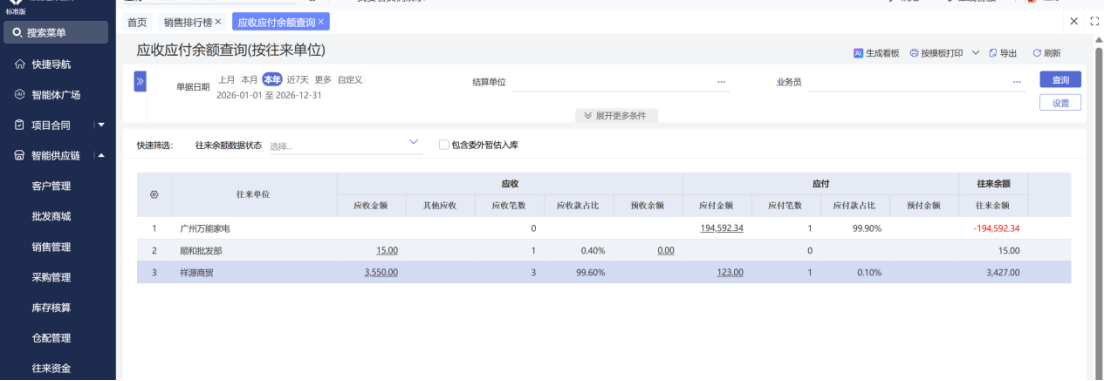Click the 快捷导航 home icon
This screenshot has height=381, width=1105.
20,64
